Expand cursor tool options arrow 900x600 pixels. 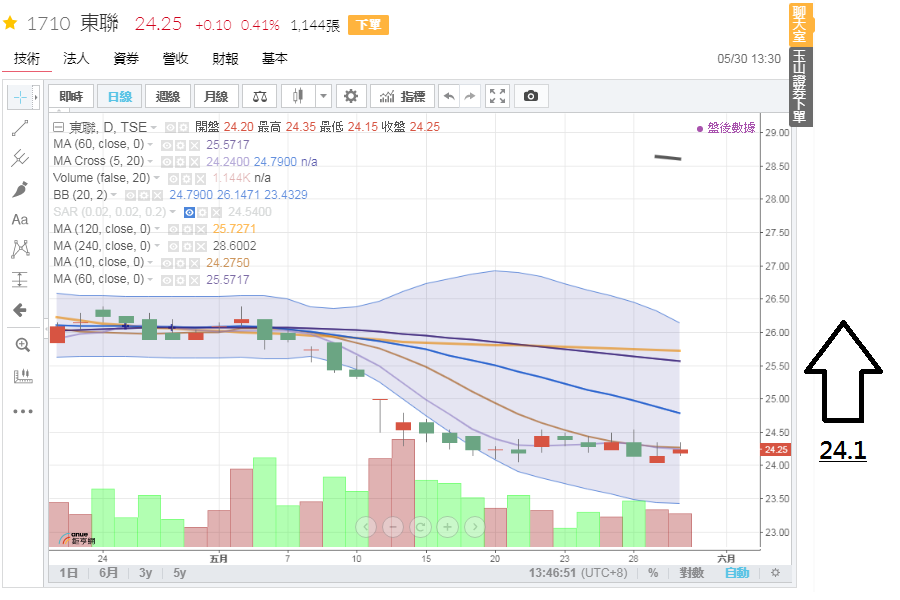pos(36,98)
